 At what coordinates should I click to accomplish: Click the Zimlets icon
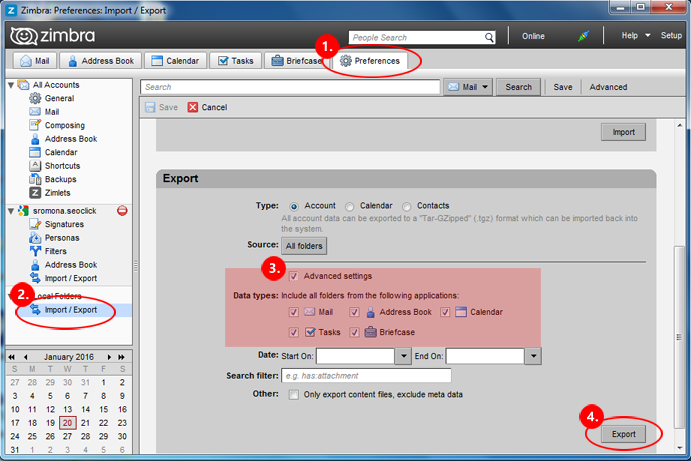[35, 193]
